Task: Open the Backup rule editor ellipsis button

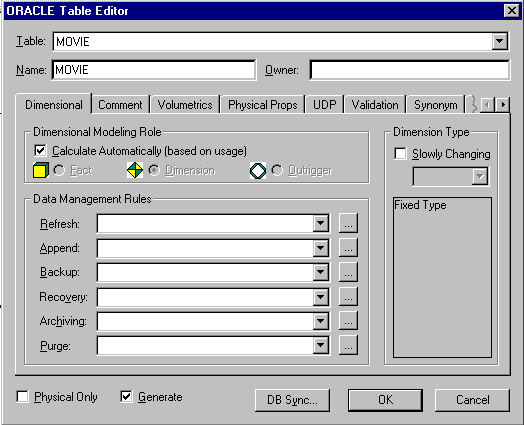Action: pyautogui.click(x=348, y=272)
